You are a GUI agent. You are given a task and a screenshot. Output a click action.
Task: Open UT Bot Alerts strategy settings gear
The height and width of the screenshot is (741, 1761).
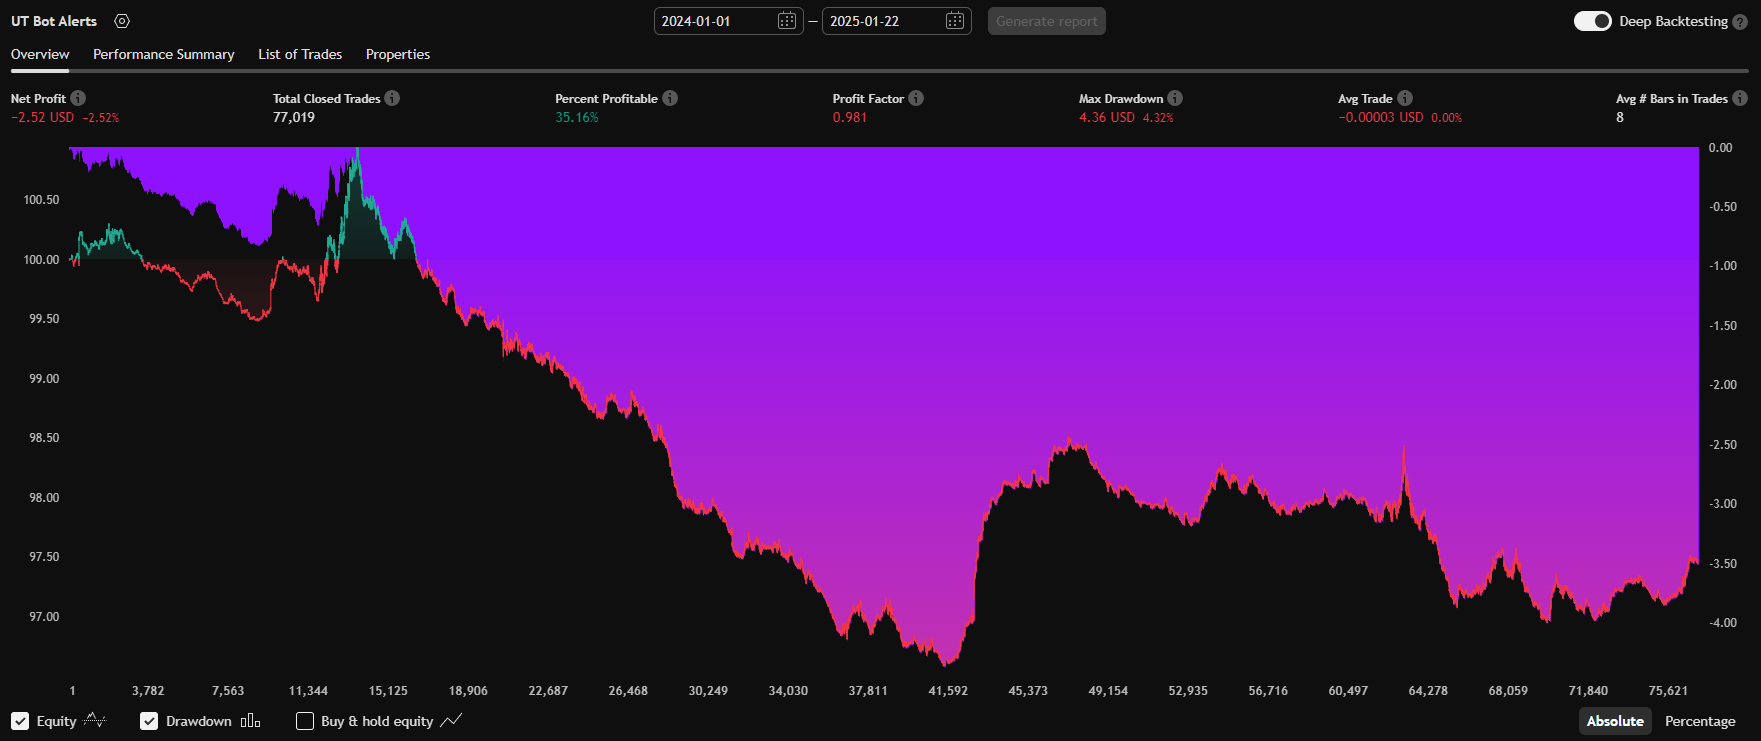(x=122, y=21)
